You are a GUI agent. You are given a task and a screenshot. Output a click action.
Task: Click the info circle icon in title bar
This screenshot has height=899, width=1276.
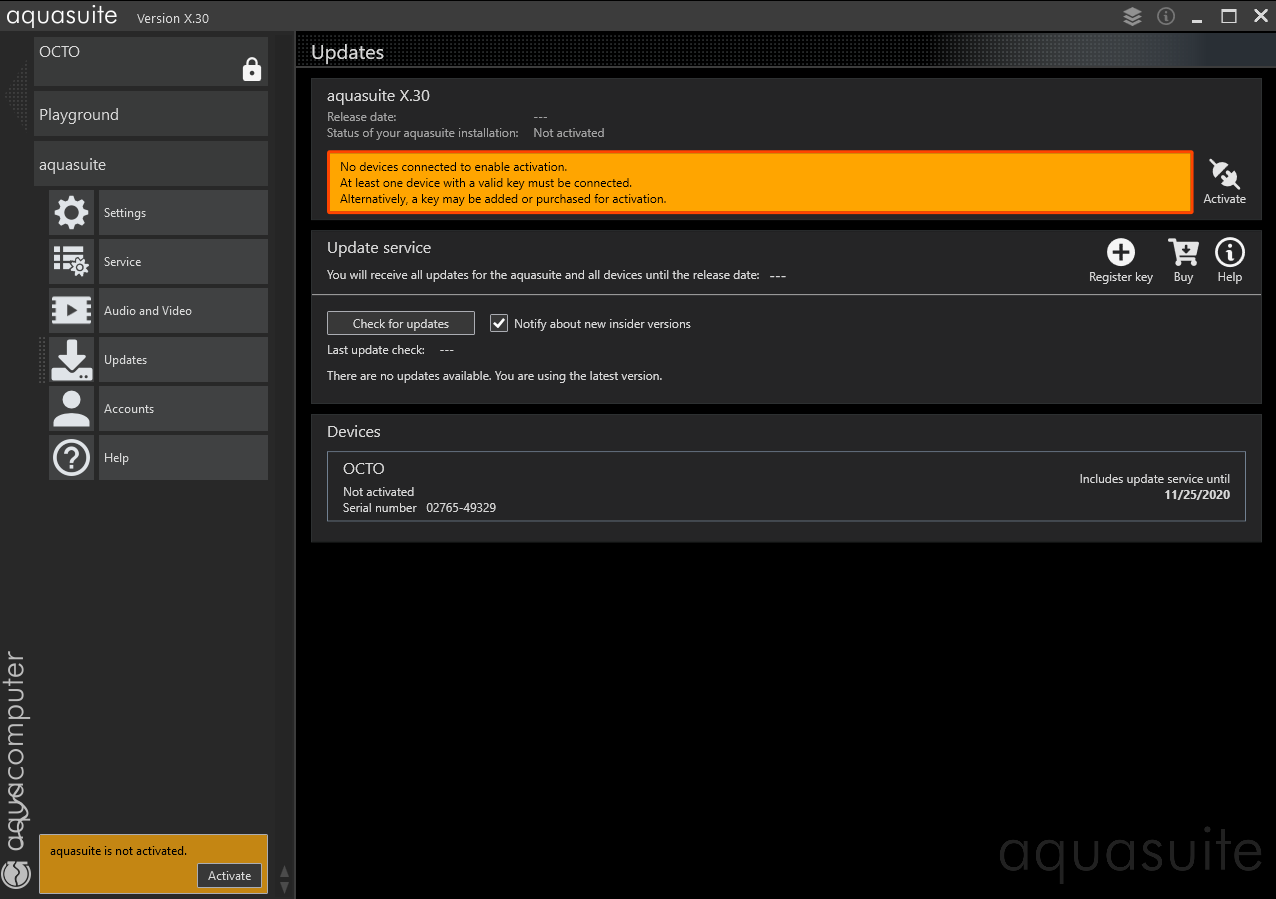(x=1165, y=16)
